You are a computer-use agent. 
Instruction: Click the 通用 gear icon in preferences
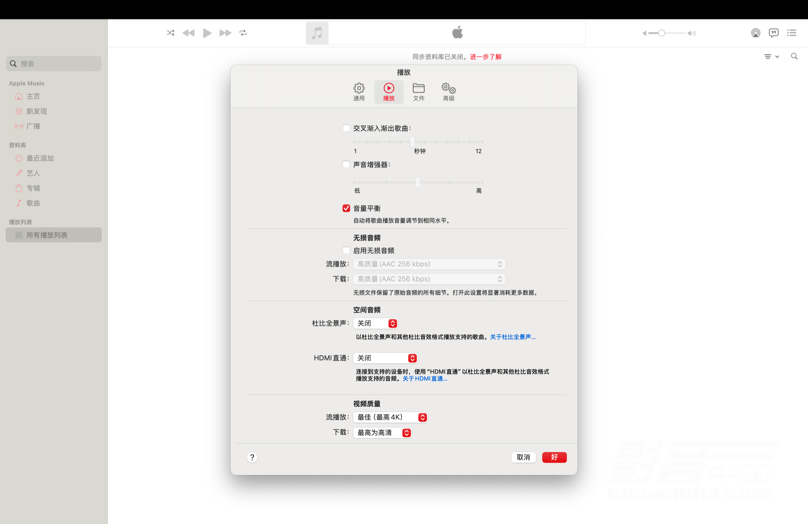coord(359,91)
